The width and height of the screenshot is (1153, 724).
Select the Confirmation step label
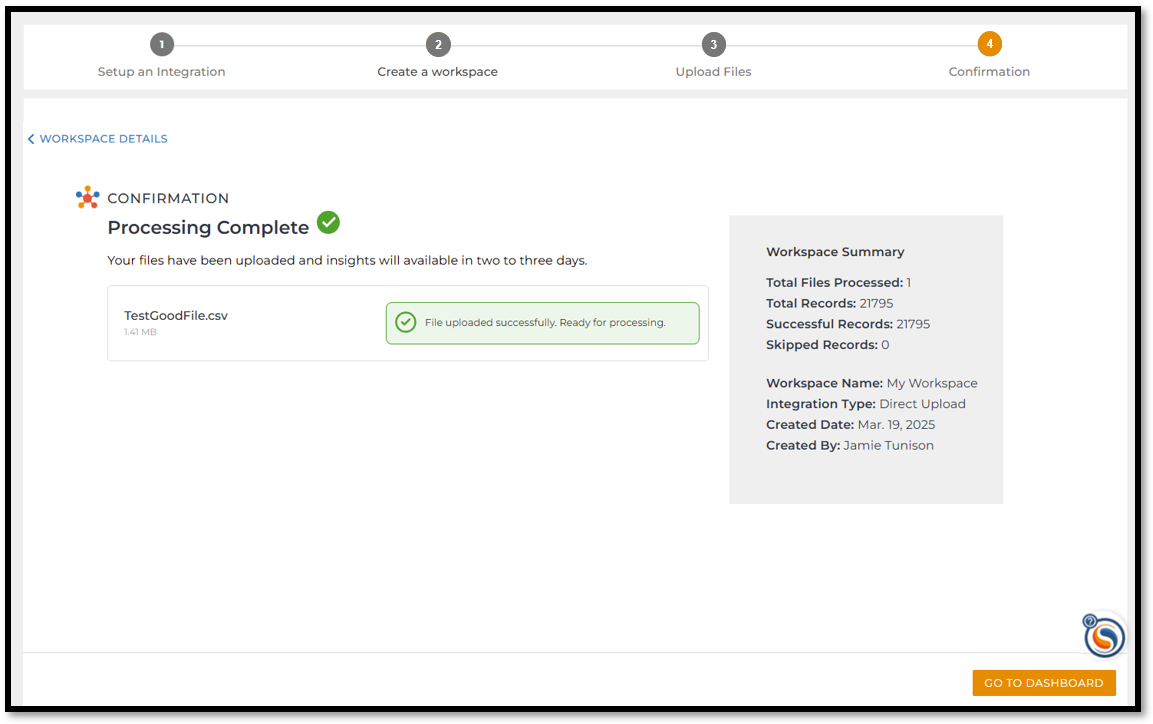point(989,71)
